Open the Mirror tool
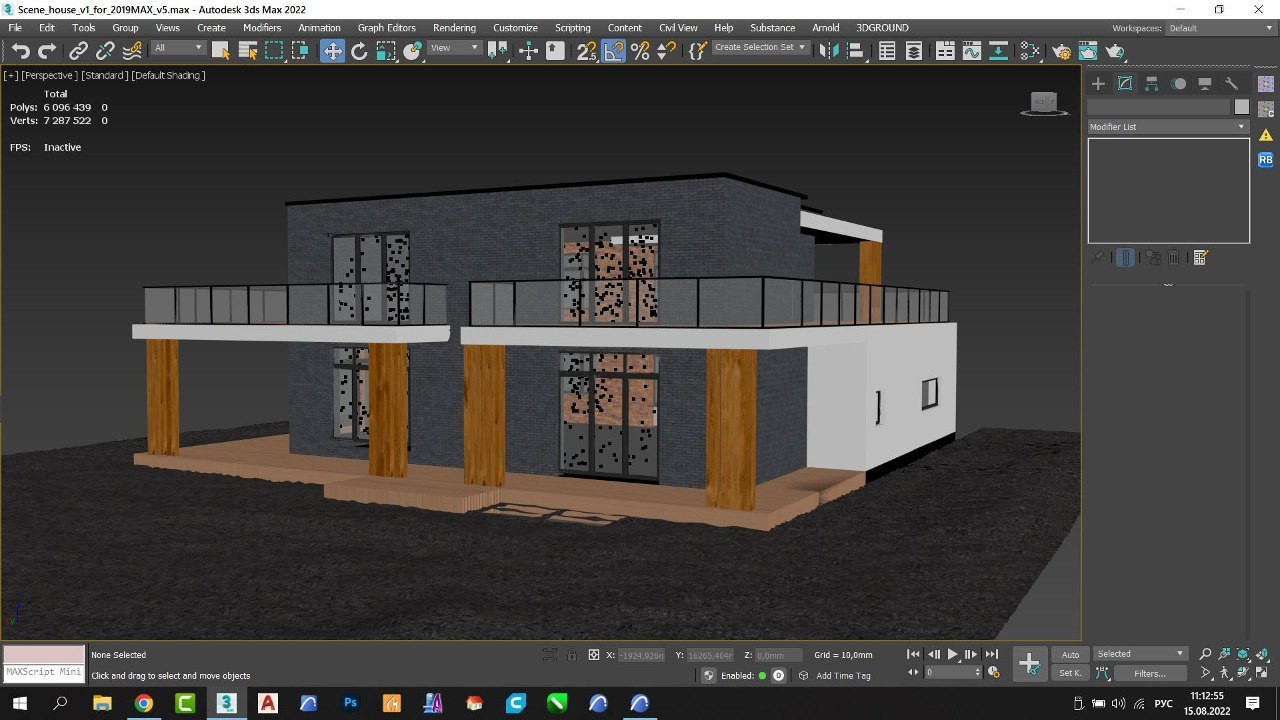The height and width of the screenshot is (720, 1280). (828, 51)
